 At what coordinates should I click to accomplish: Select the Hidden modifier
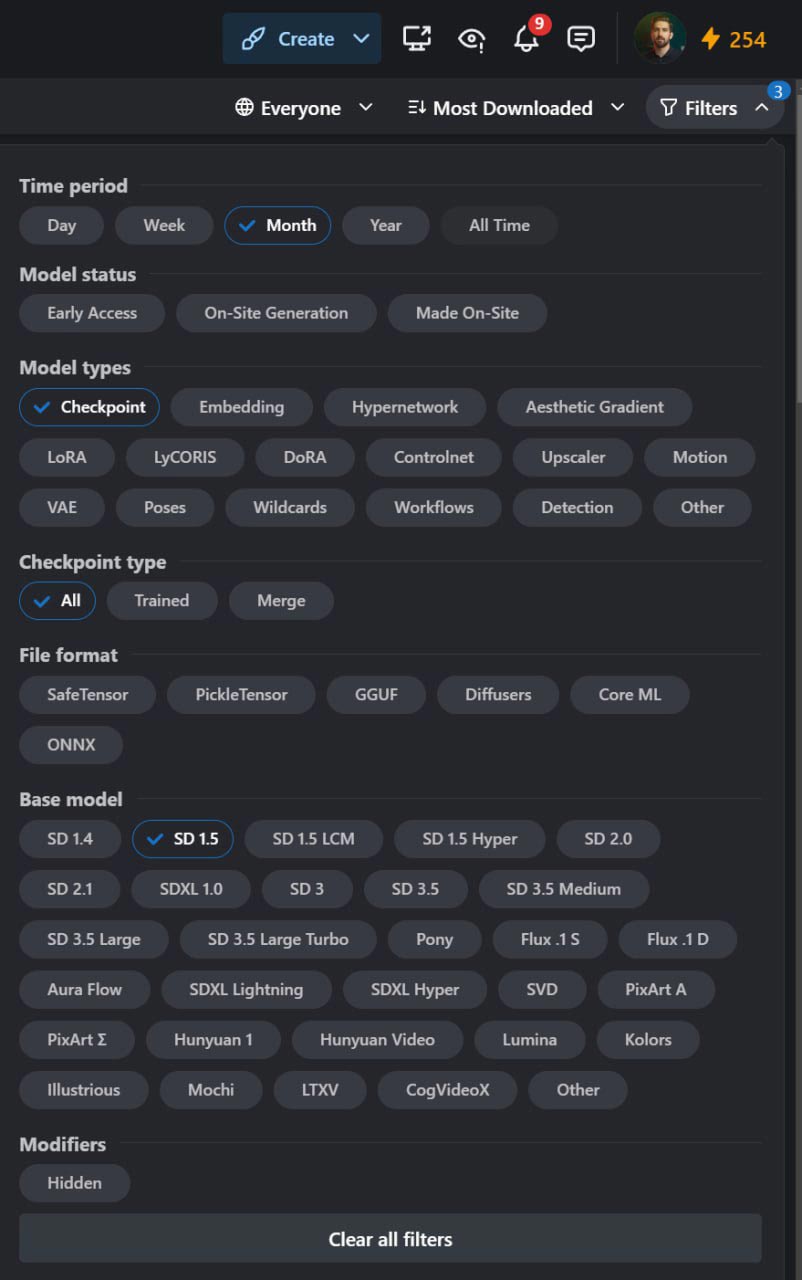point(75,1183)
